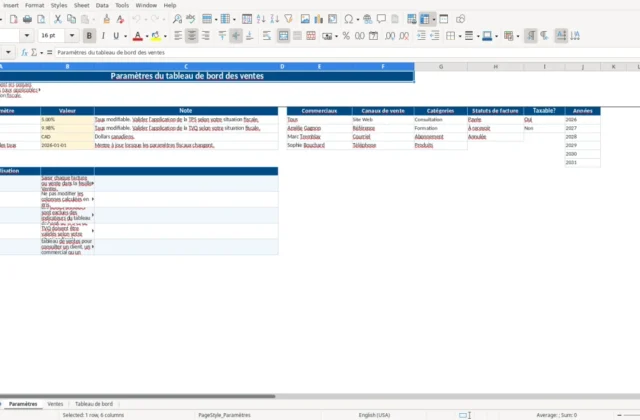The height and width of the screenshot is (420, 640).
Task: Switch to the Tableau de bord sheet tab
Action: (x=94, y=404)
